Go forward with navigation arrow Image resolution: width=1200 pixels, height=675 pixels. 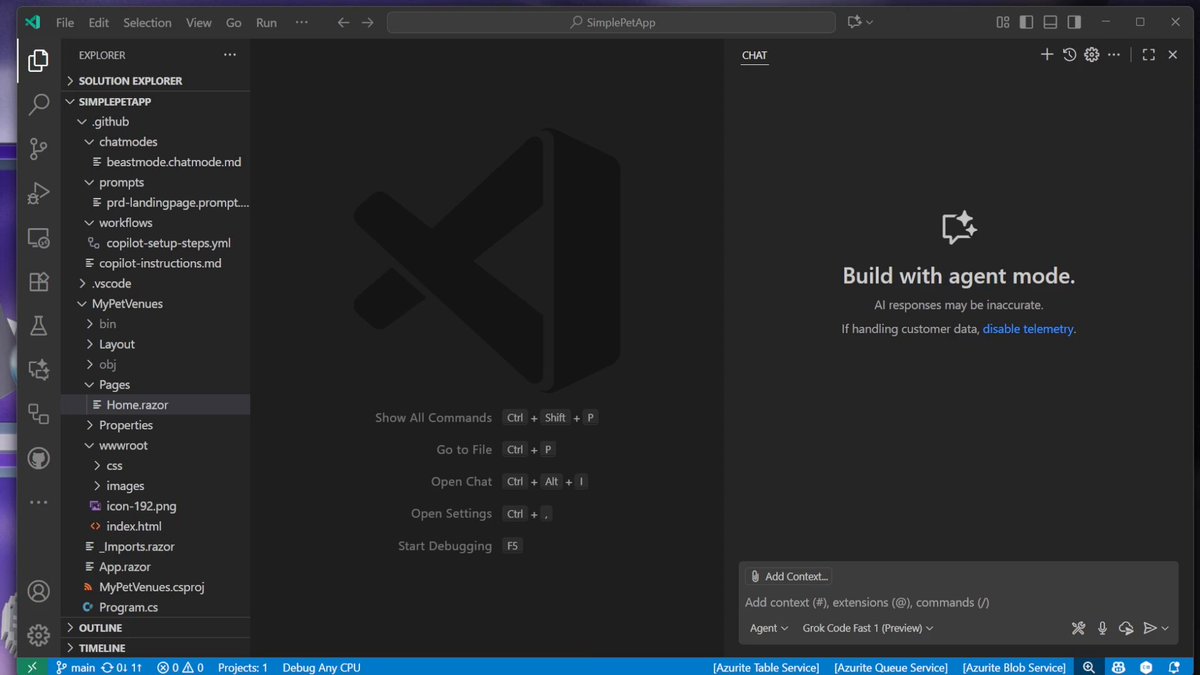[368, 22]
